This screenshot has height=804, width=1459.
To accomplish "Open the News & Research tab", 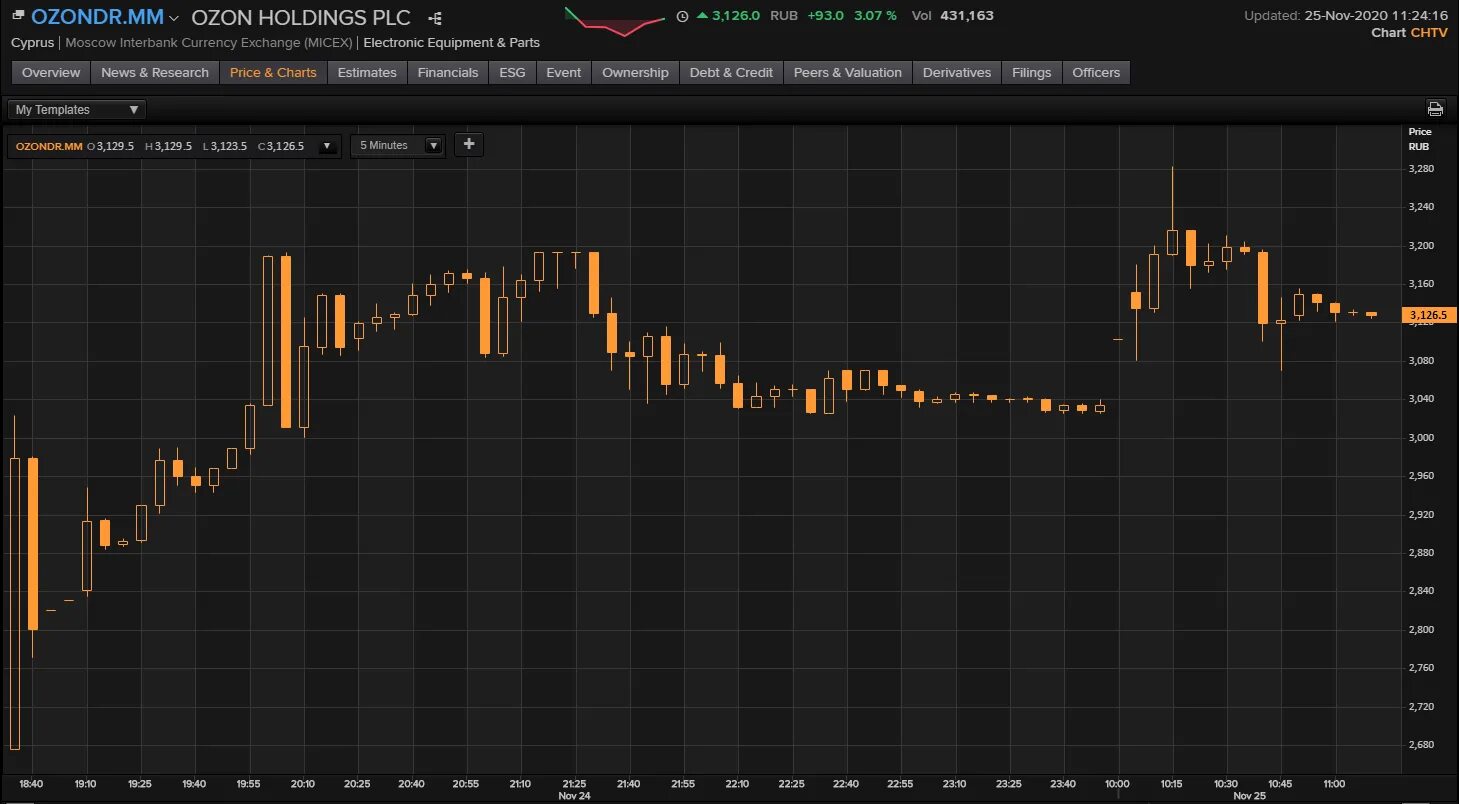I will point(155,72).
